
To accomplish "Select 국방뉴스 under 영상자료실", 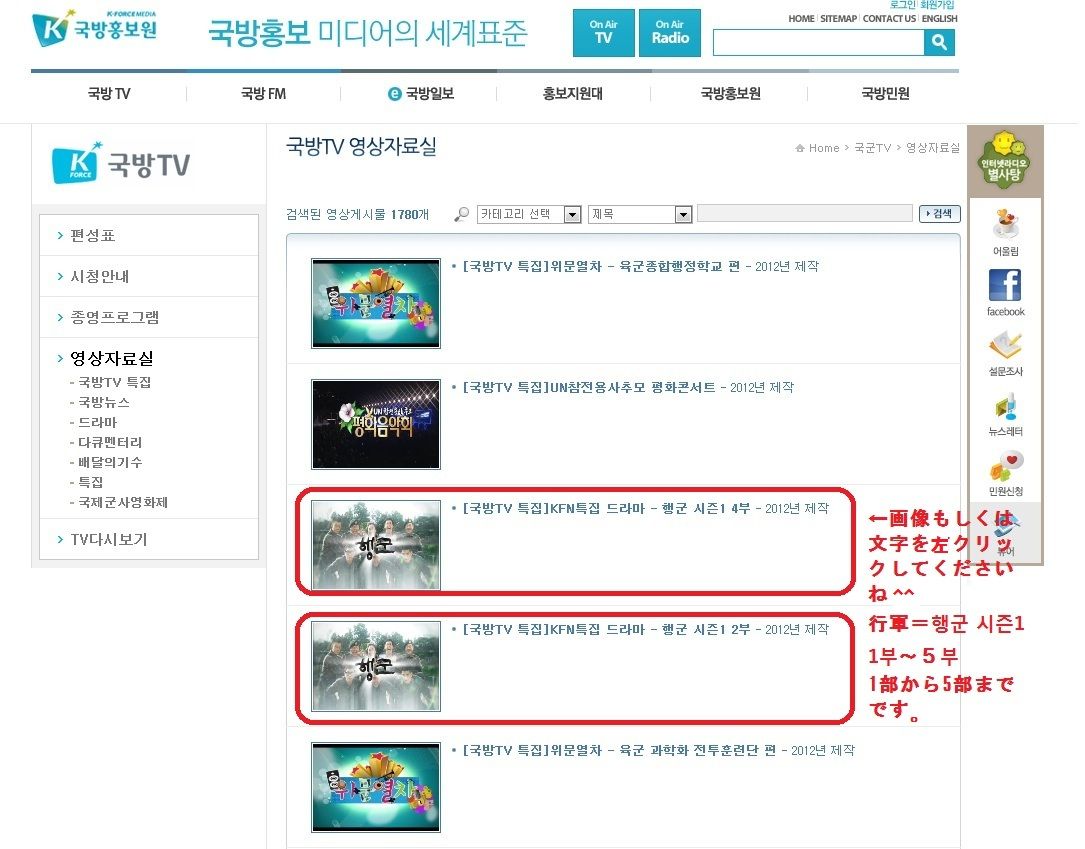I will coord(104,402).
